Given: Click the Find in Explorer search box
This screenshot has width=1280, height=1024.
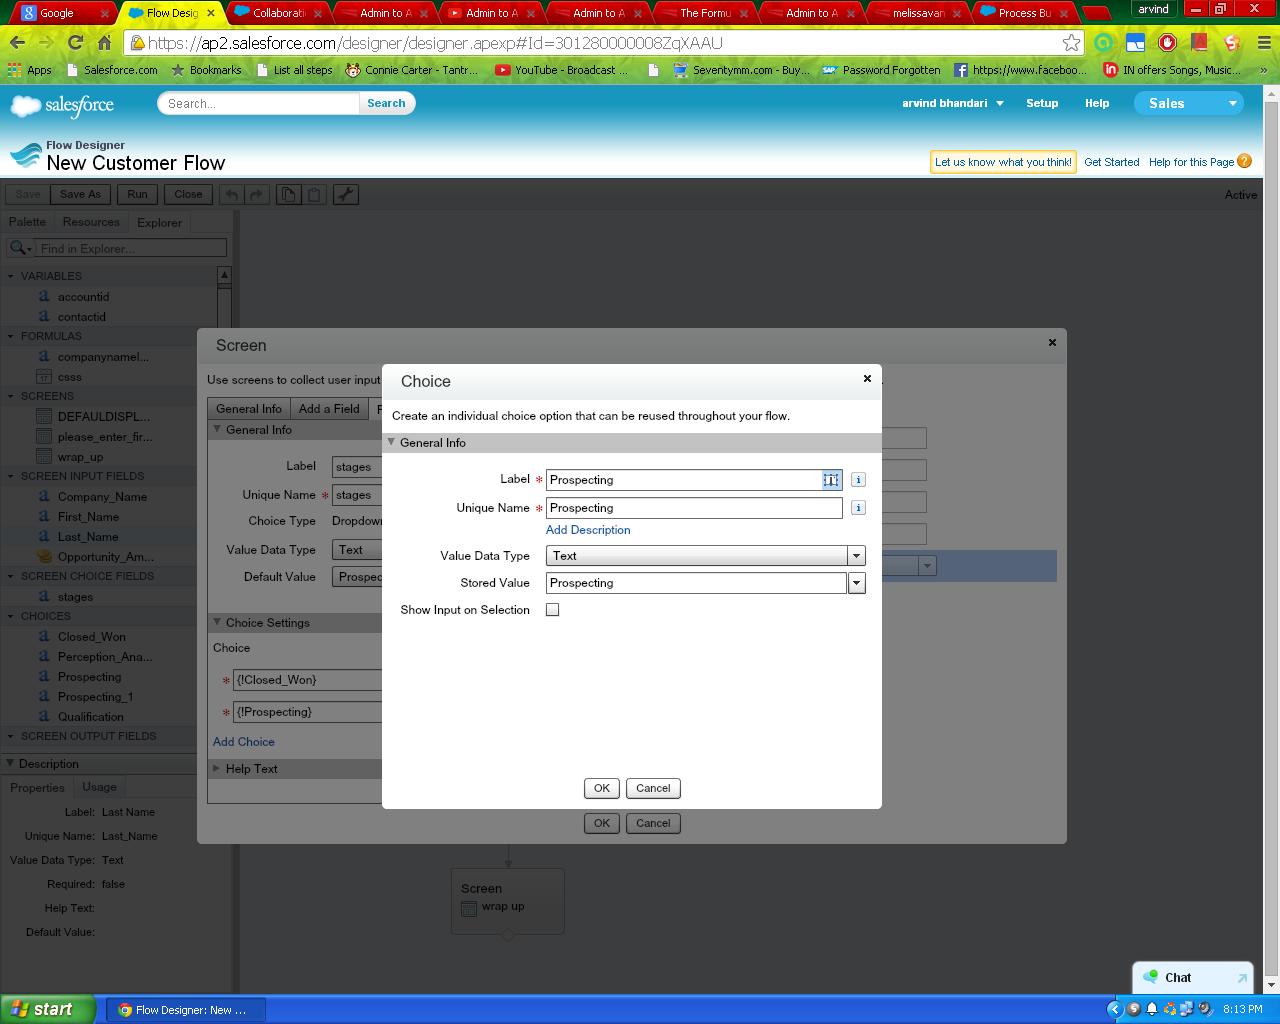Looking at the screenshot, I should click(131, 248).
